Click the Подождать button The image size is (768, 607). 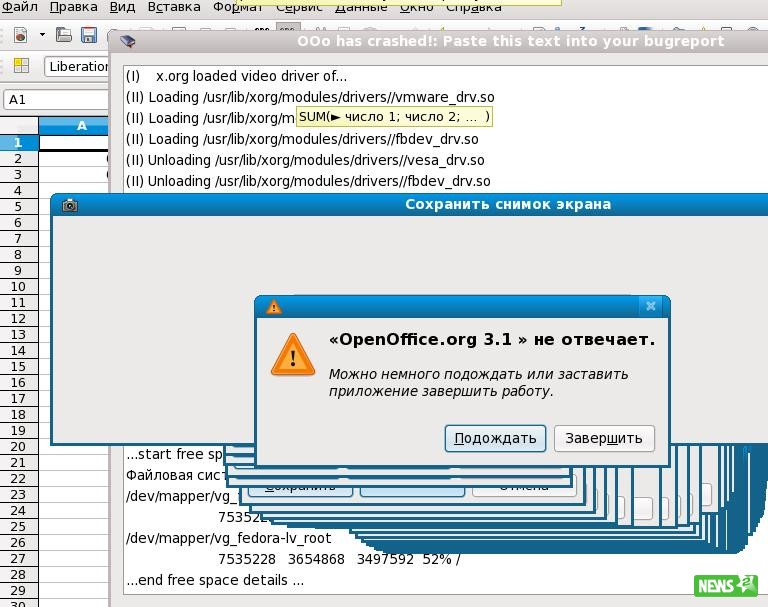click(495, 438)
